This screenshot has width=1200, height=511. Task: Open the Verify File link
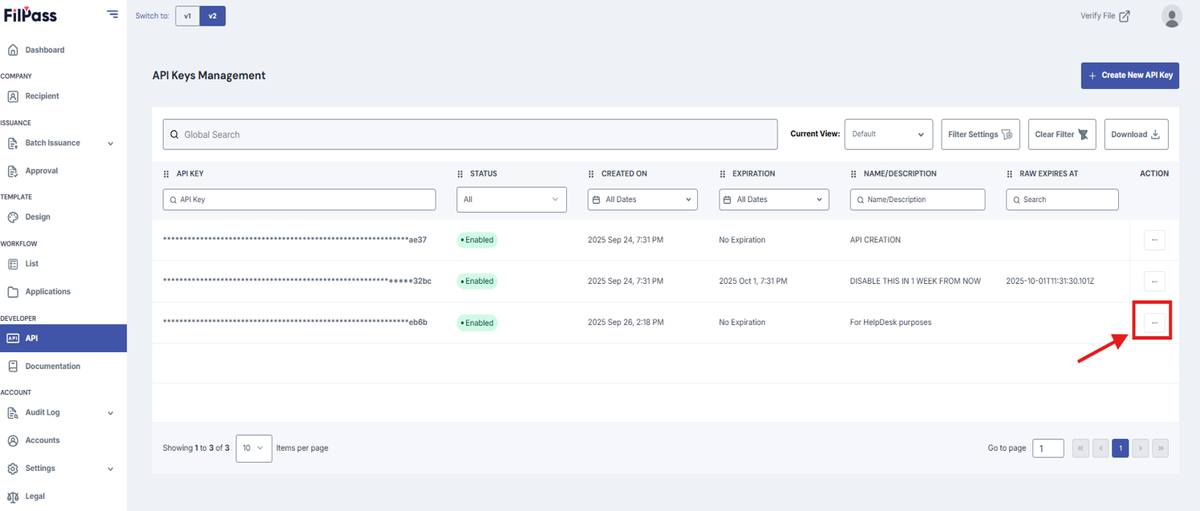[1105, 16]
